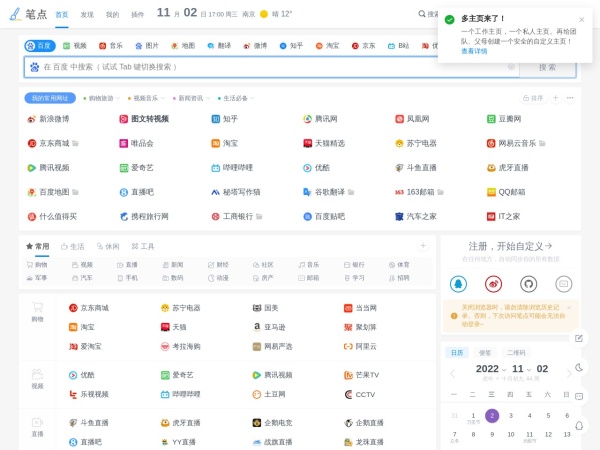
Task: Close the orange browser history warning
Action: point(569,308)
